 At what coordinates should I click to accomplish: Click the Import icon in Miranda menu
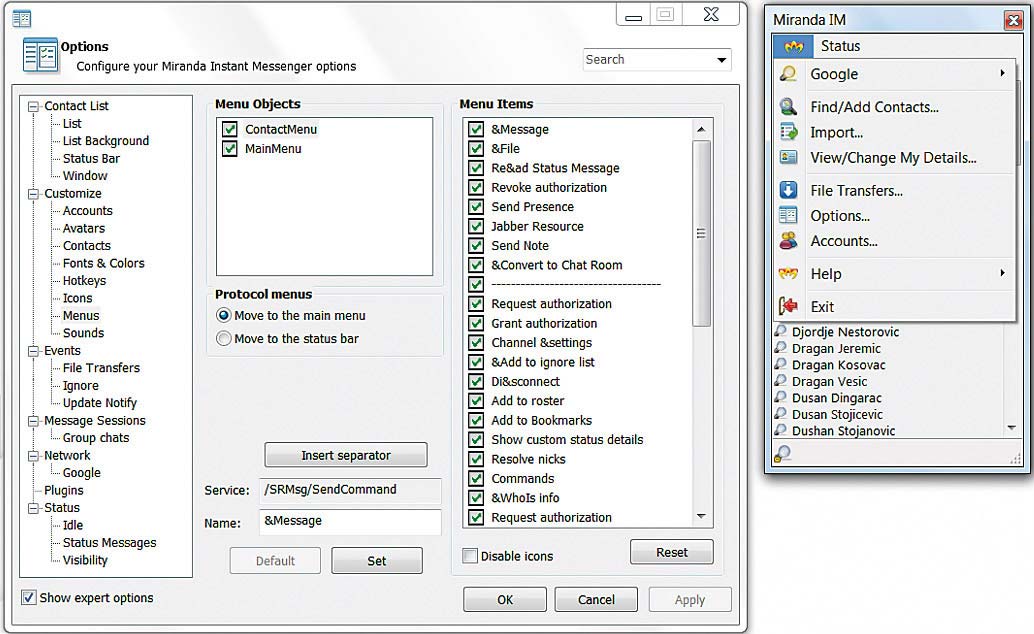(x=788, y=132)
